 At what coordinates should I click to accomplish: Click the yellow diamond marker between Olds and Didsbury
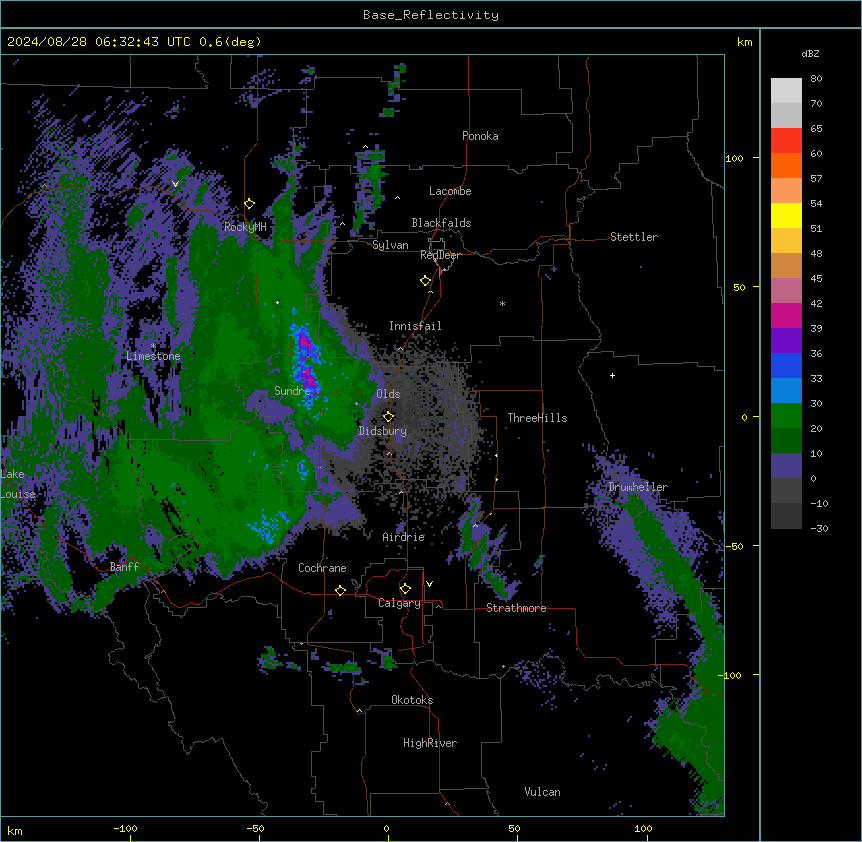(389, 417)
